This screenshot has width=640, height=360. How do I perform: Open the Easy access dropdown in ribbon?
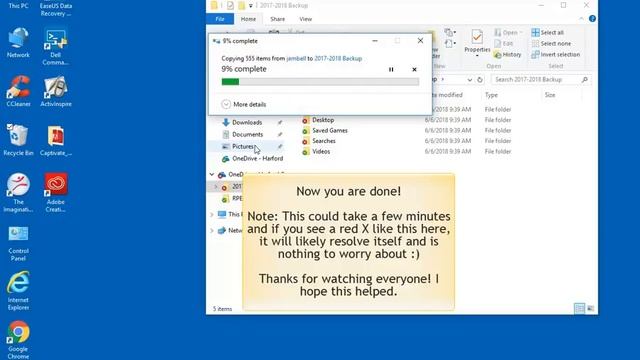click(450, 43)
